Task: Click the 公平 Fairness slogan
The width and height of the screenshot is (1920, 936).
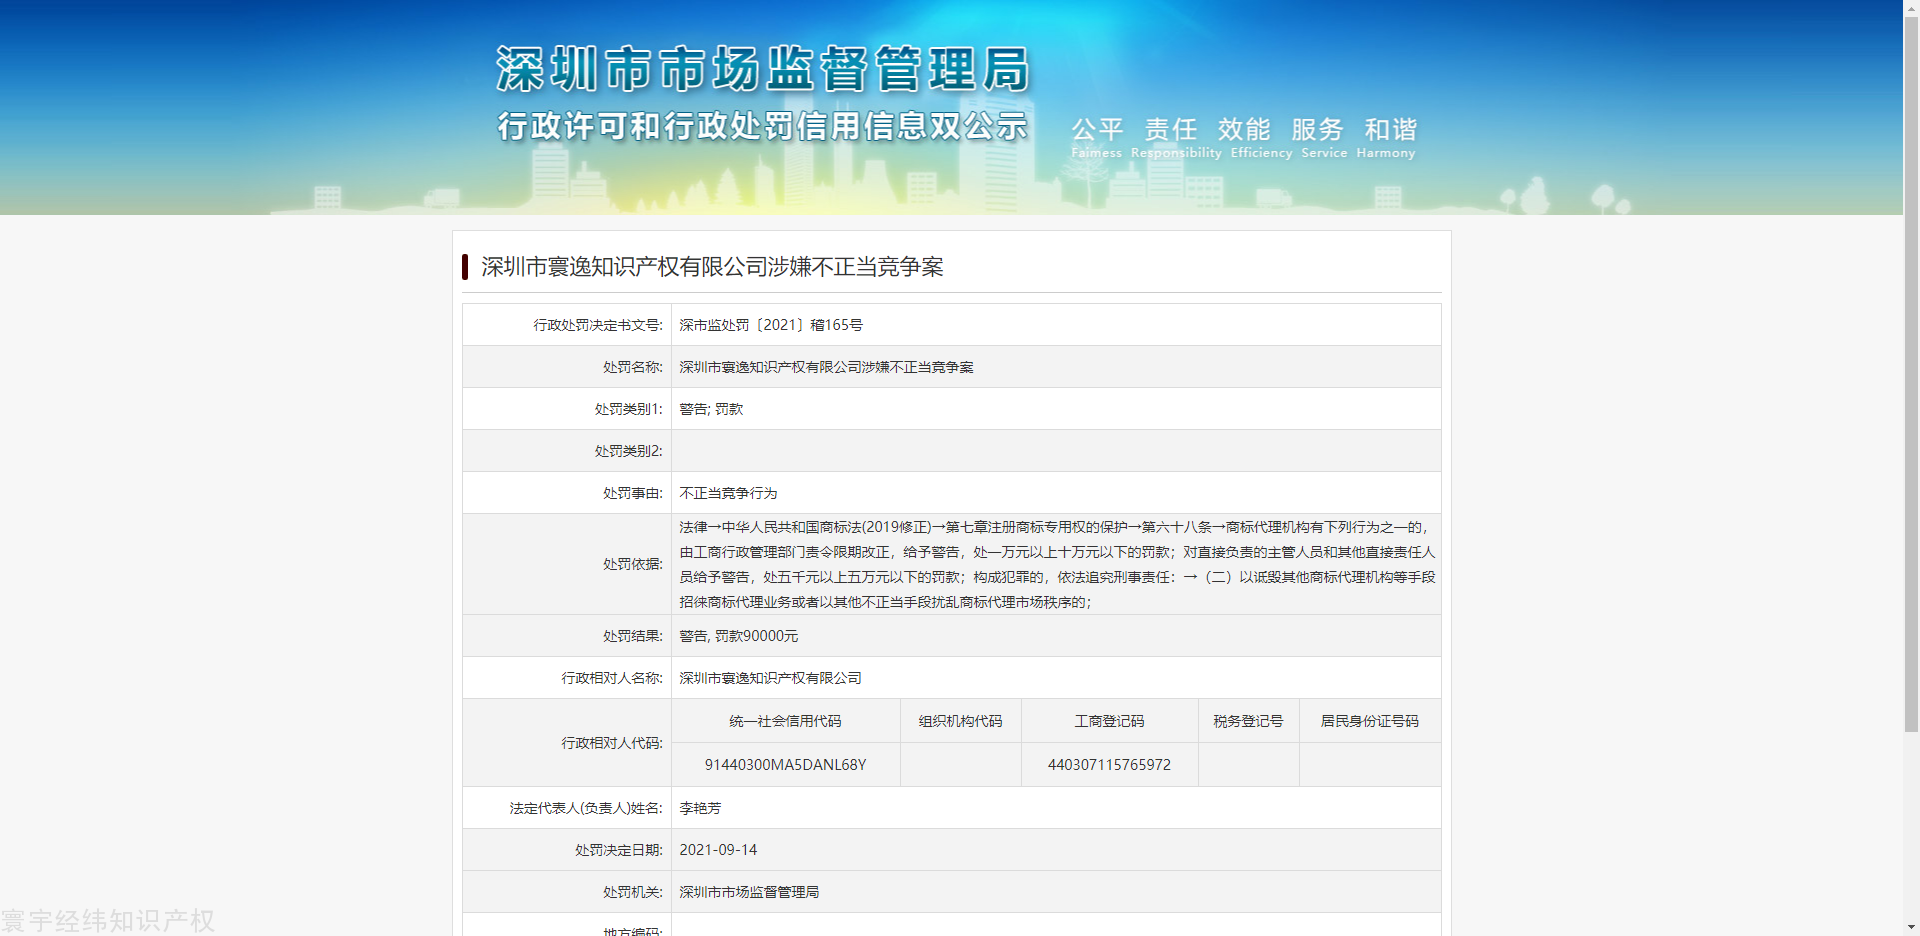Action: tap(1097, 137)
